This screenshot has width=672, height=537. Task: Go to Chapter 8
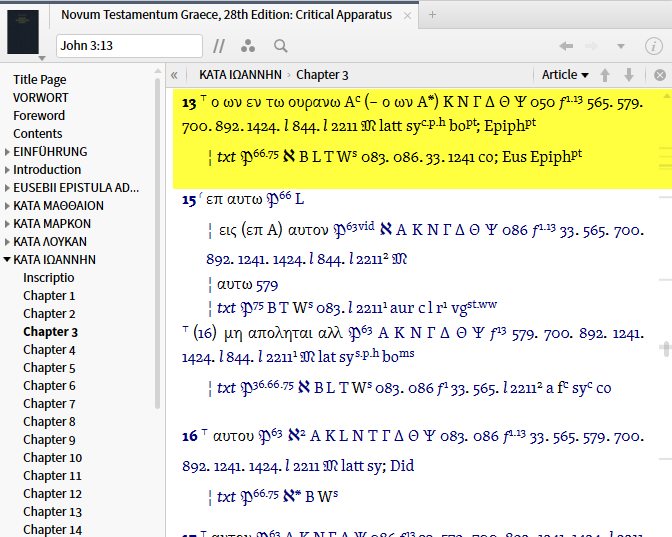[x=49, y=422]
